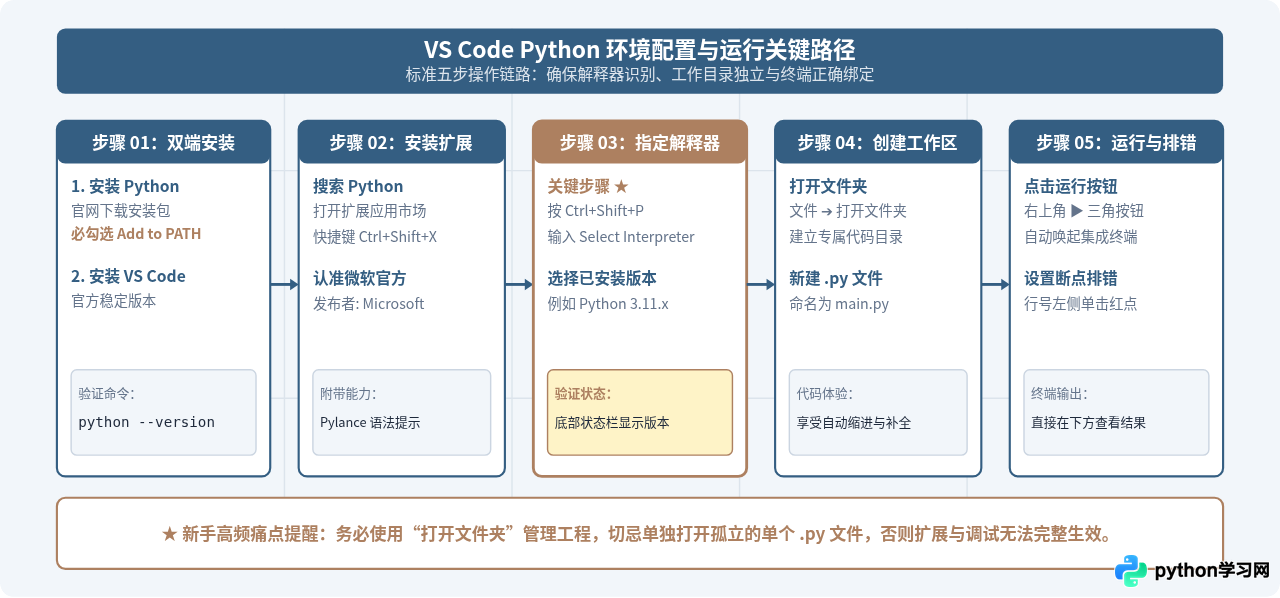Click the text '行号左侧单击红点'
The image size is (1280, 598).
pyautogui.click(x=1081, y=304)
